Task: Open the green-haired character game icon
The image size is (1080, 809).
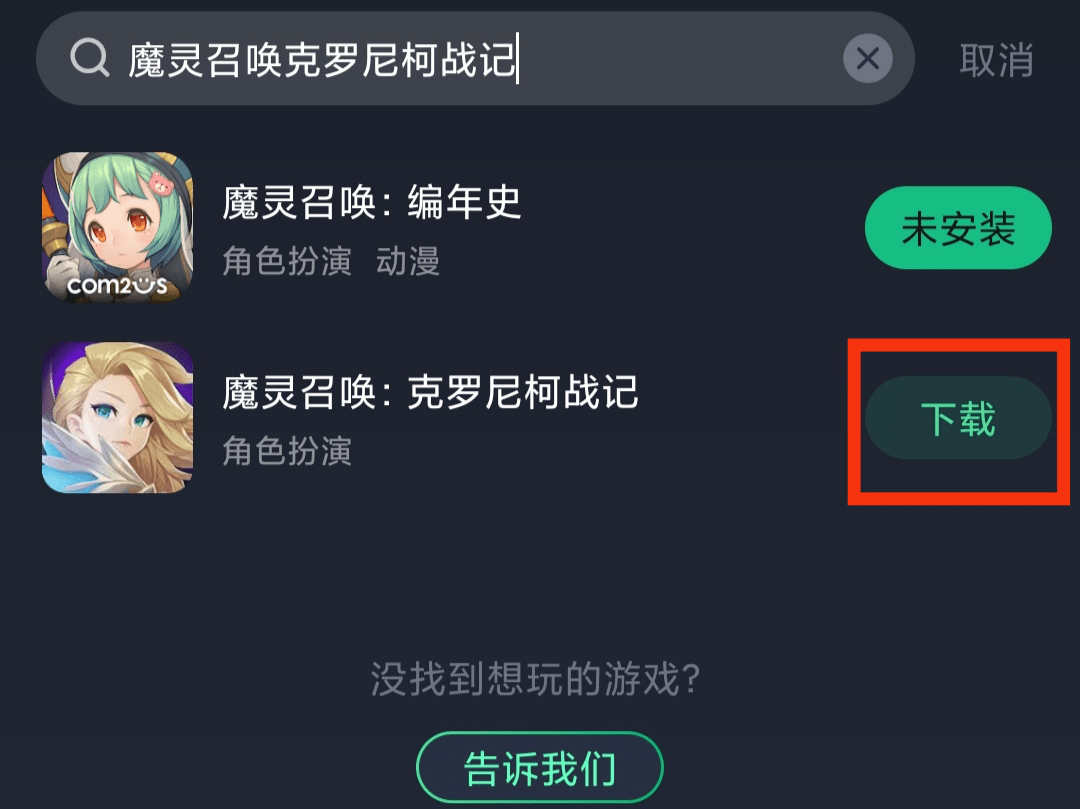Action: tap(117, 227)
